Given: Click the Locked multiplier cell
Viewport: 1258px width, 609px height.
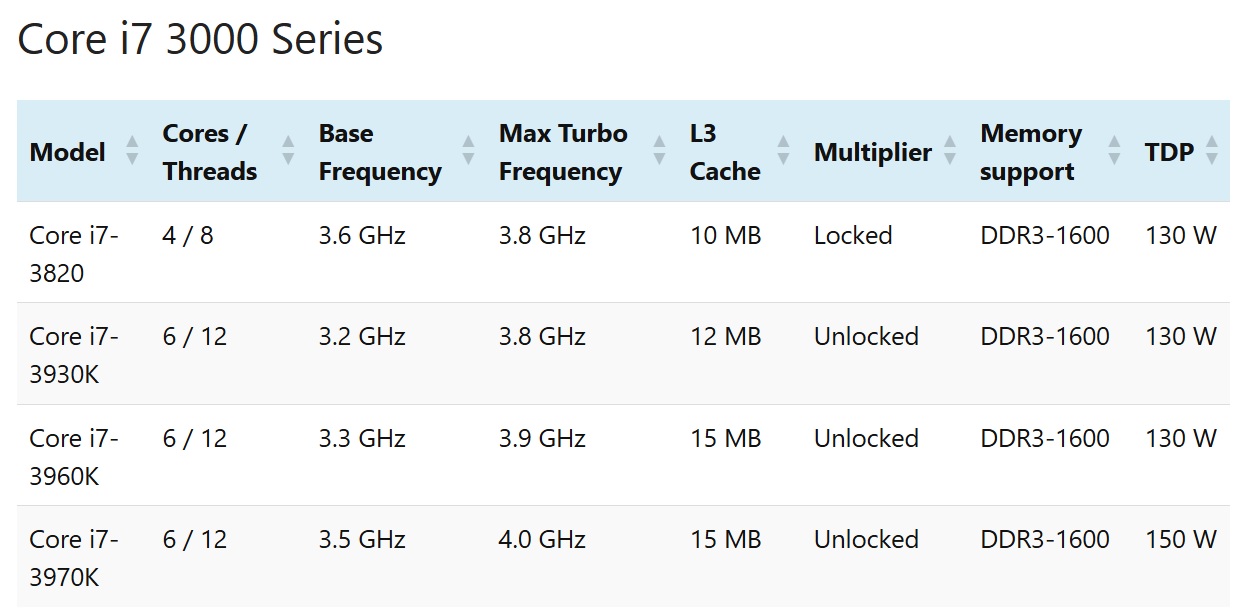Looking at the screenshot, I should pos(853,236).
